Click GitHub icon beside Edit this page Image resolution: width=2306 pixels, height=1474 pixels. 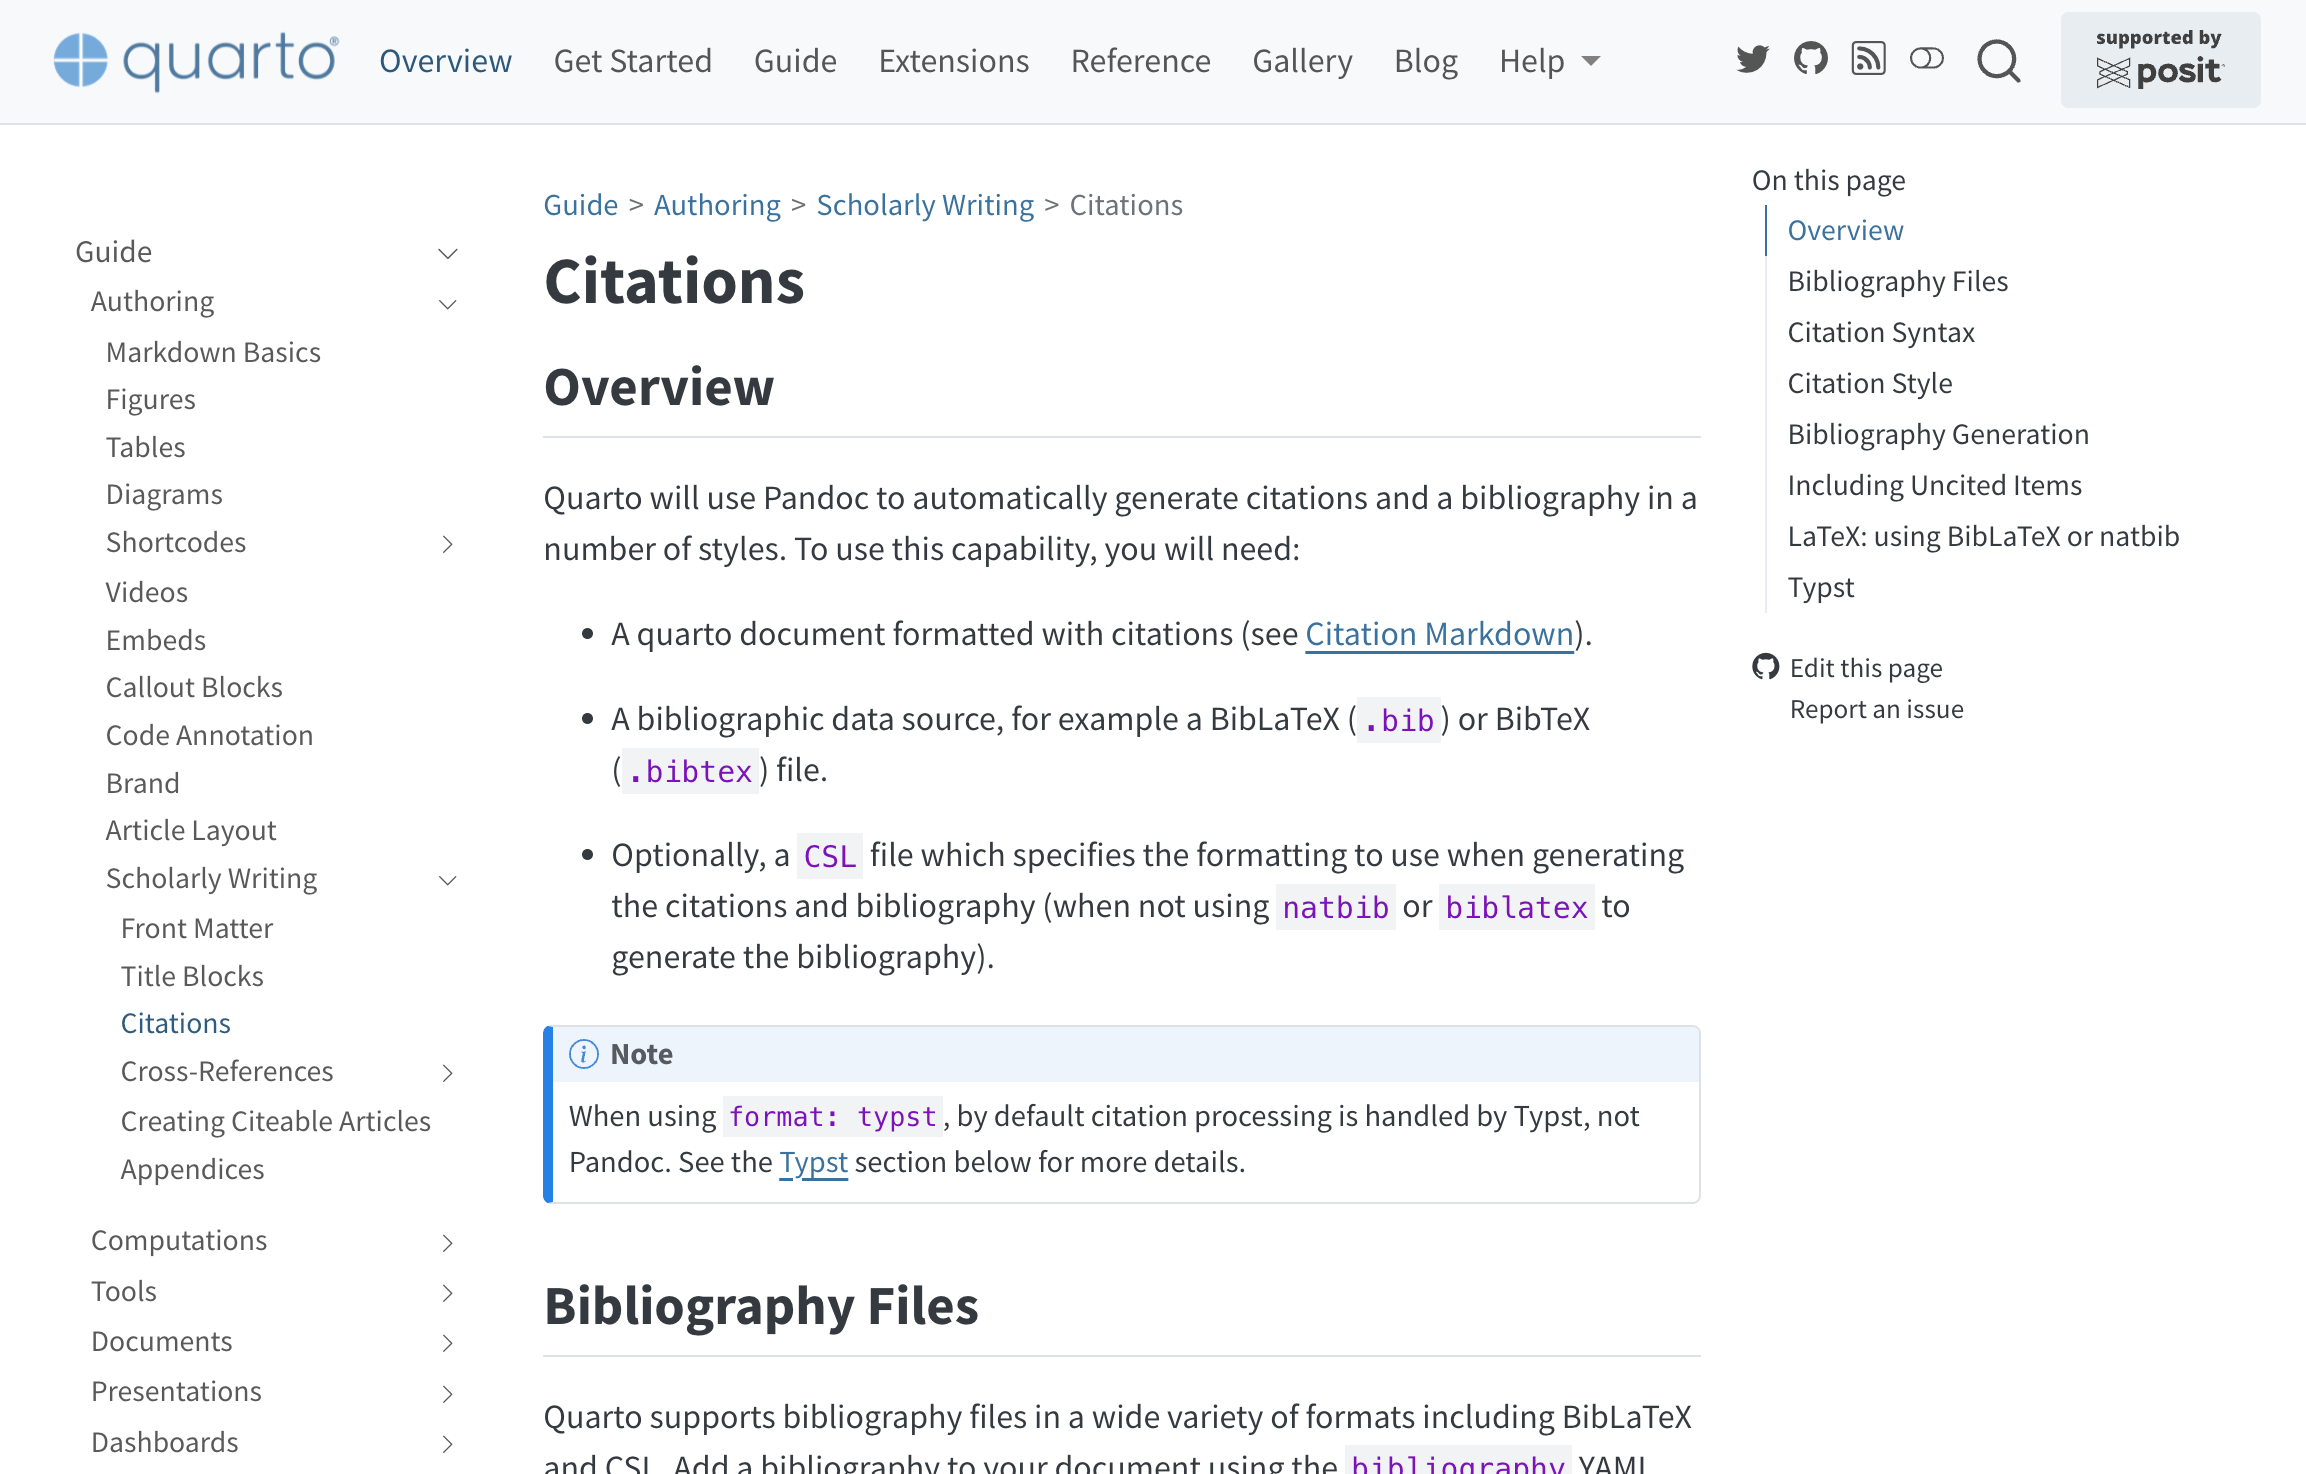click(x=1766, y=667)
